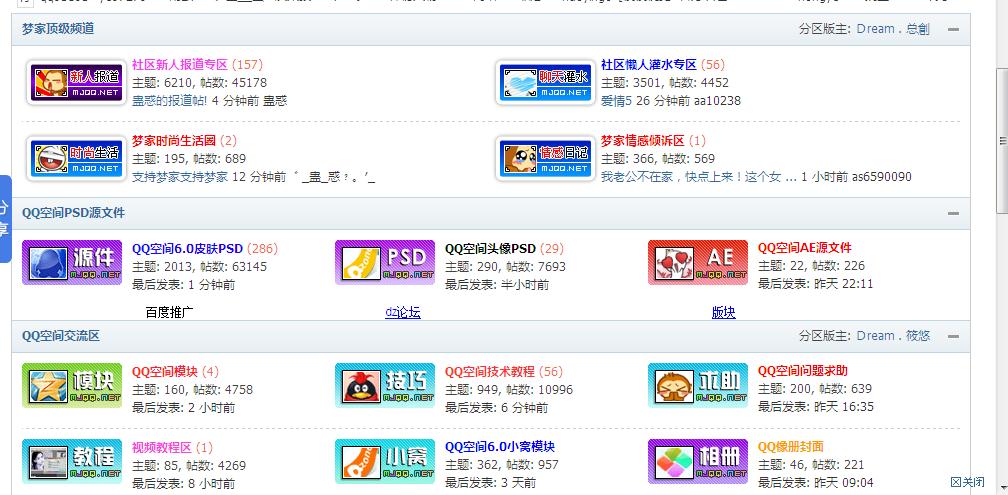Open 社区新人报道专区 forum link

[x=180, y=64]
